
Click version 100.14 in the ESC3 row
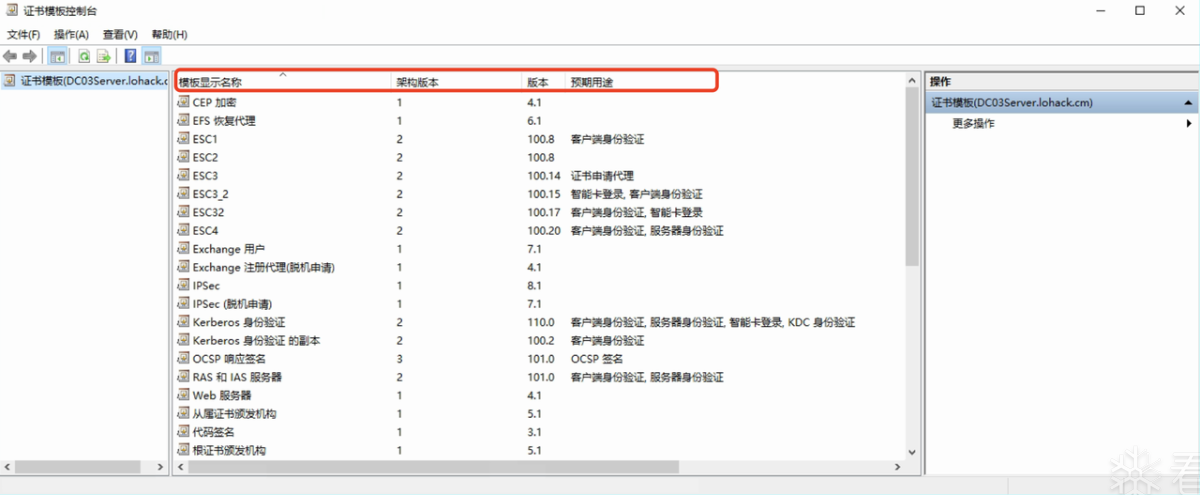543,175
